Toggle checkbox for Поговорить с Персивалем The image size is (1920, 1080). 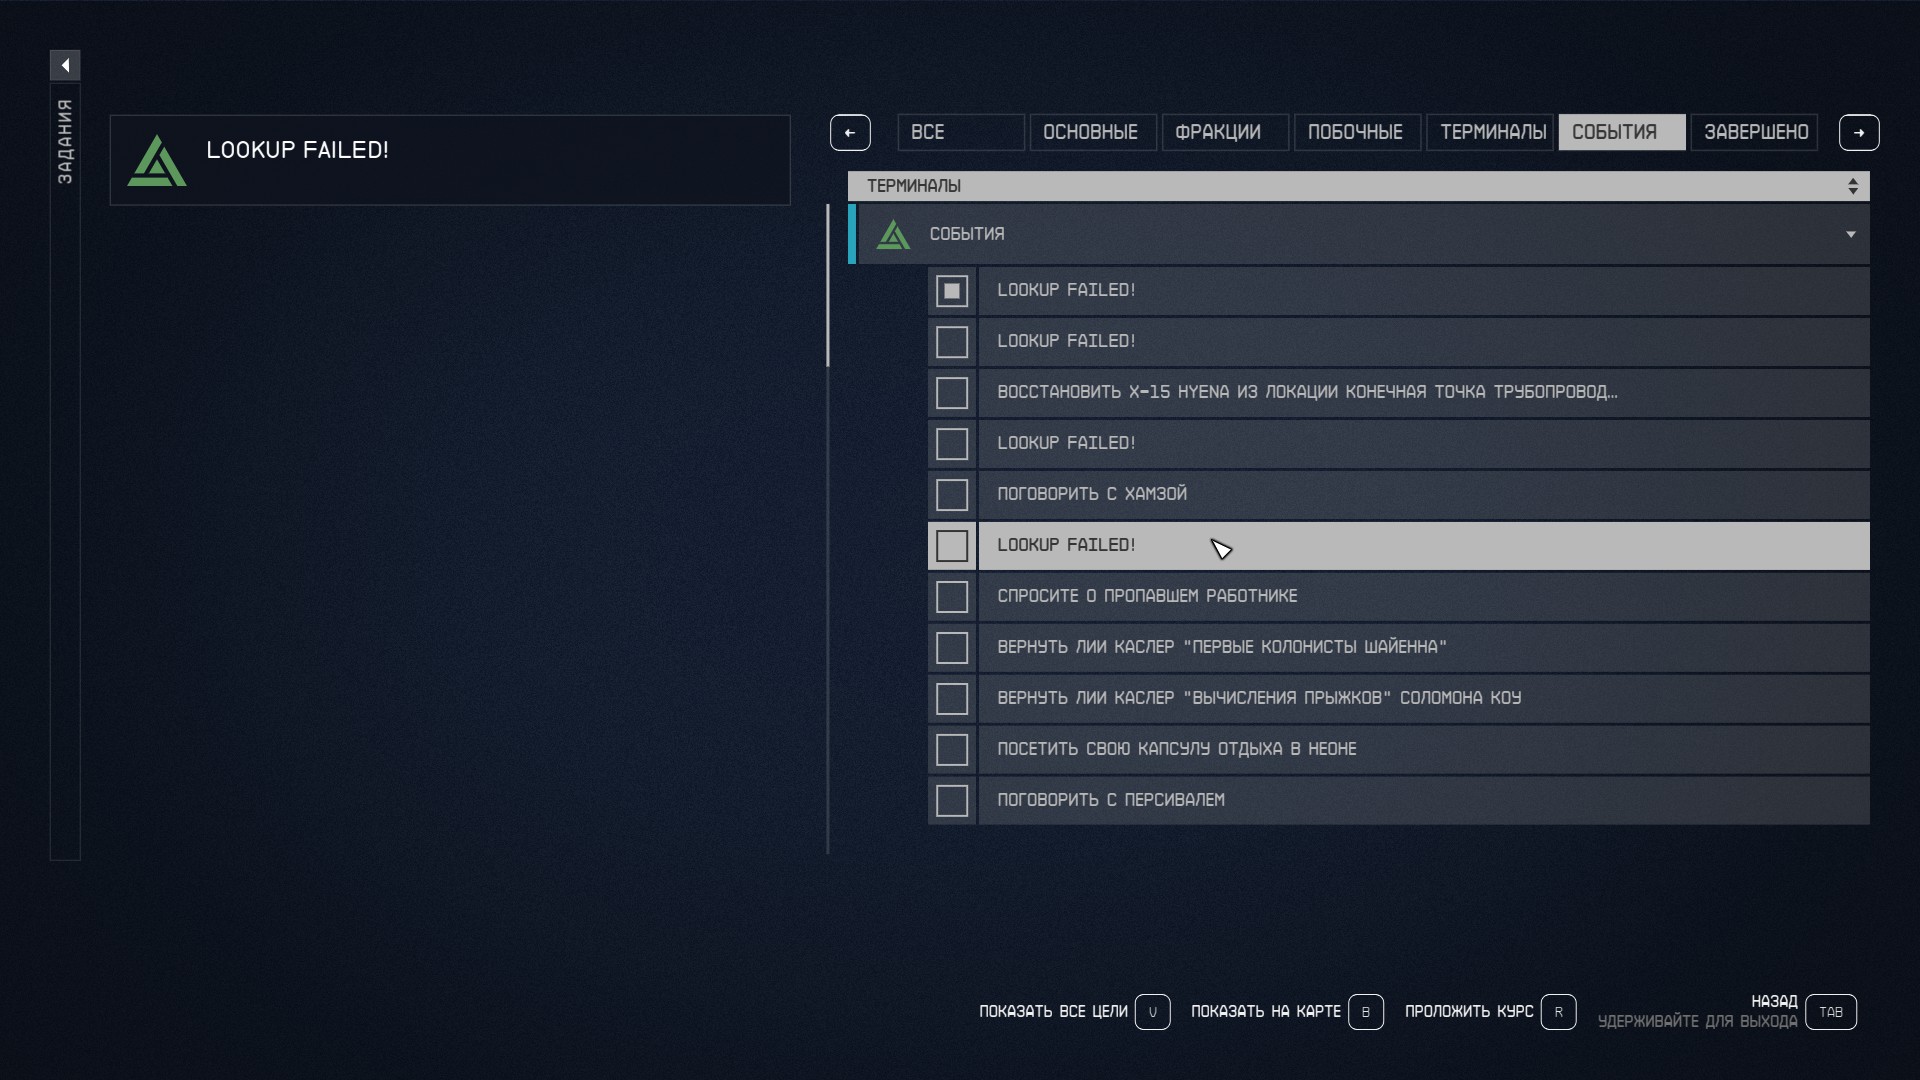tap(952, 801)
